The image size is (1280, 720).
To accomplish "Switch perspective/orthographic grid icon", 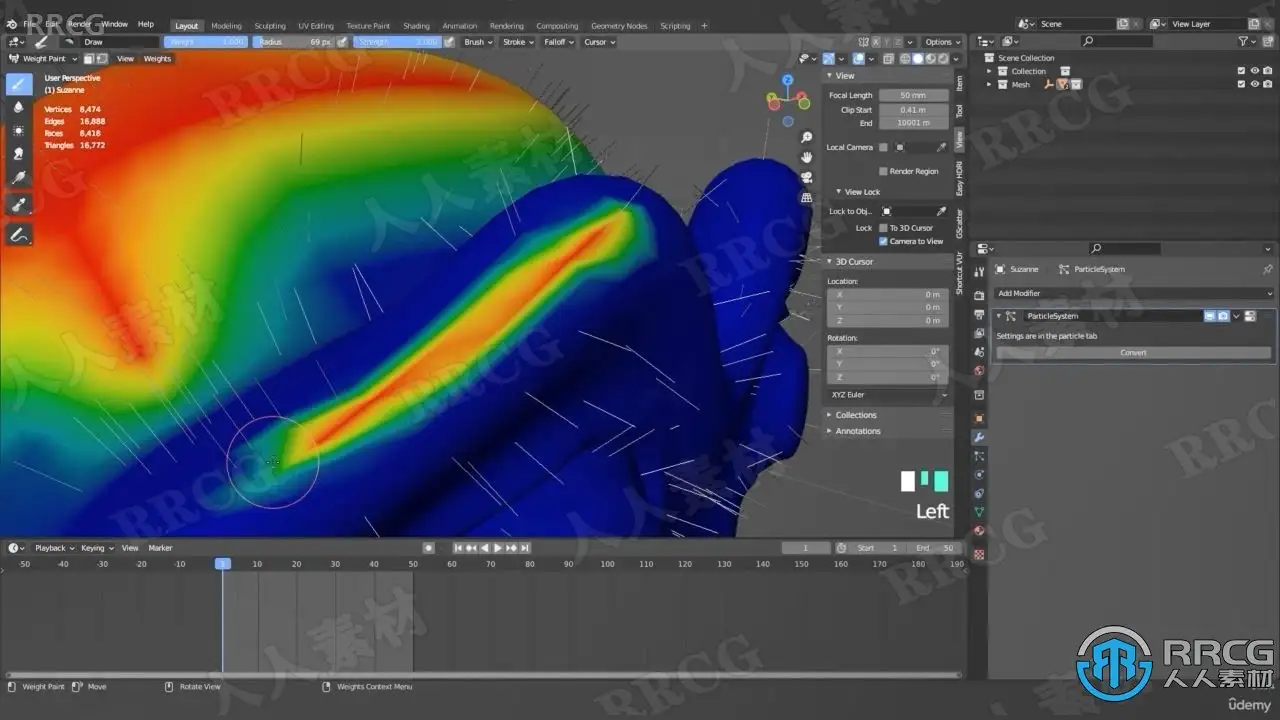I will [807, 198].
